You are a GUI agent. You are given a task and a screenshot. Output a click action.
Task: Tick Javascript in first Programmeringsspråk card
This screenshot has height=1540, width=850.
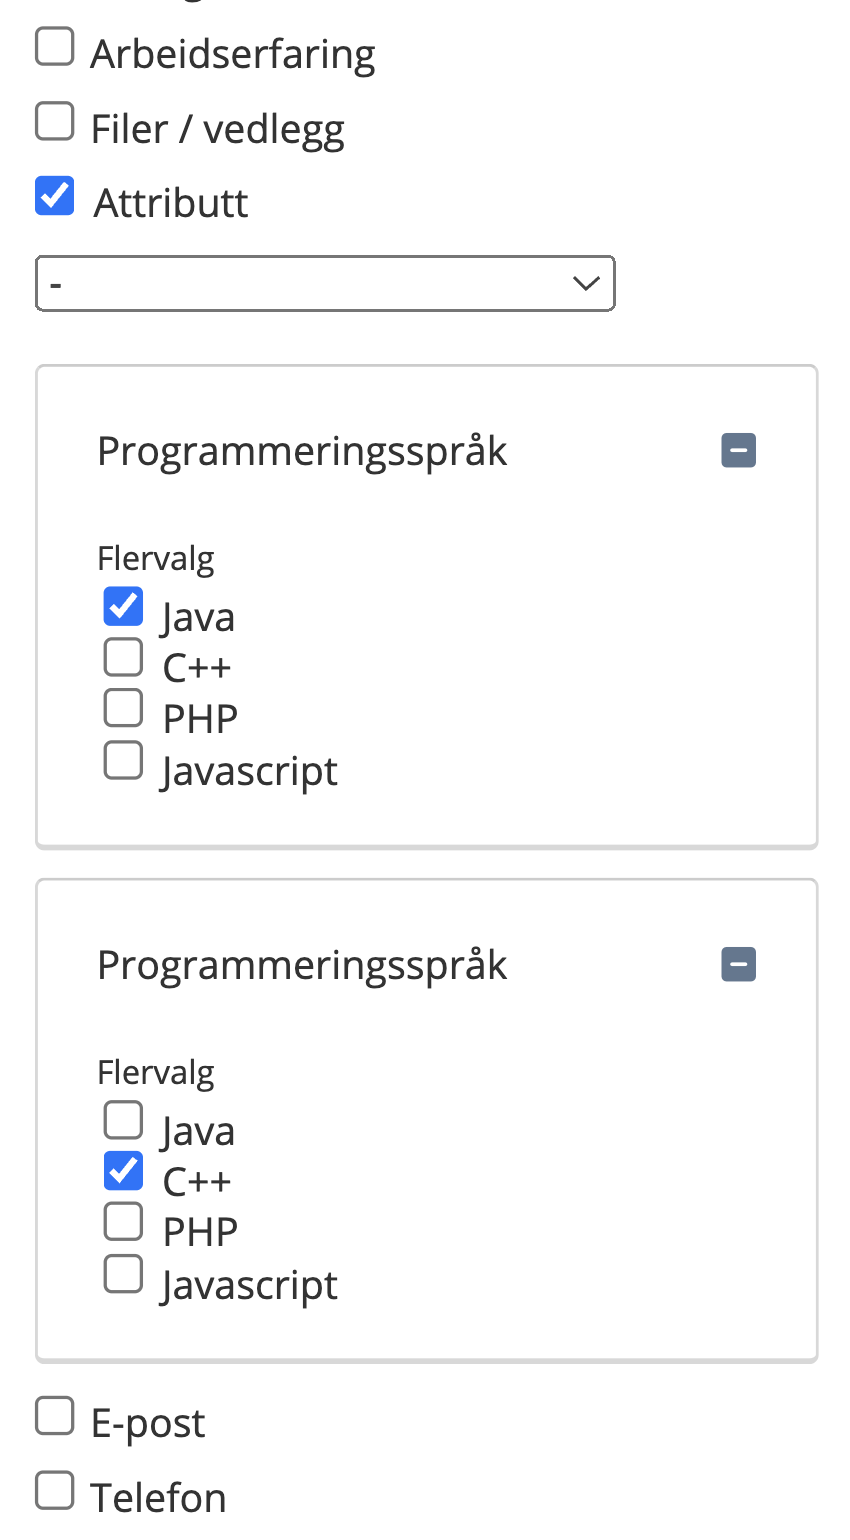123,760
